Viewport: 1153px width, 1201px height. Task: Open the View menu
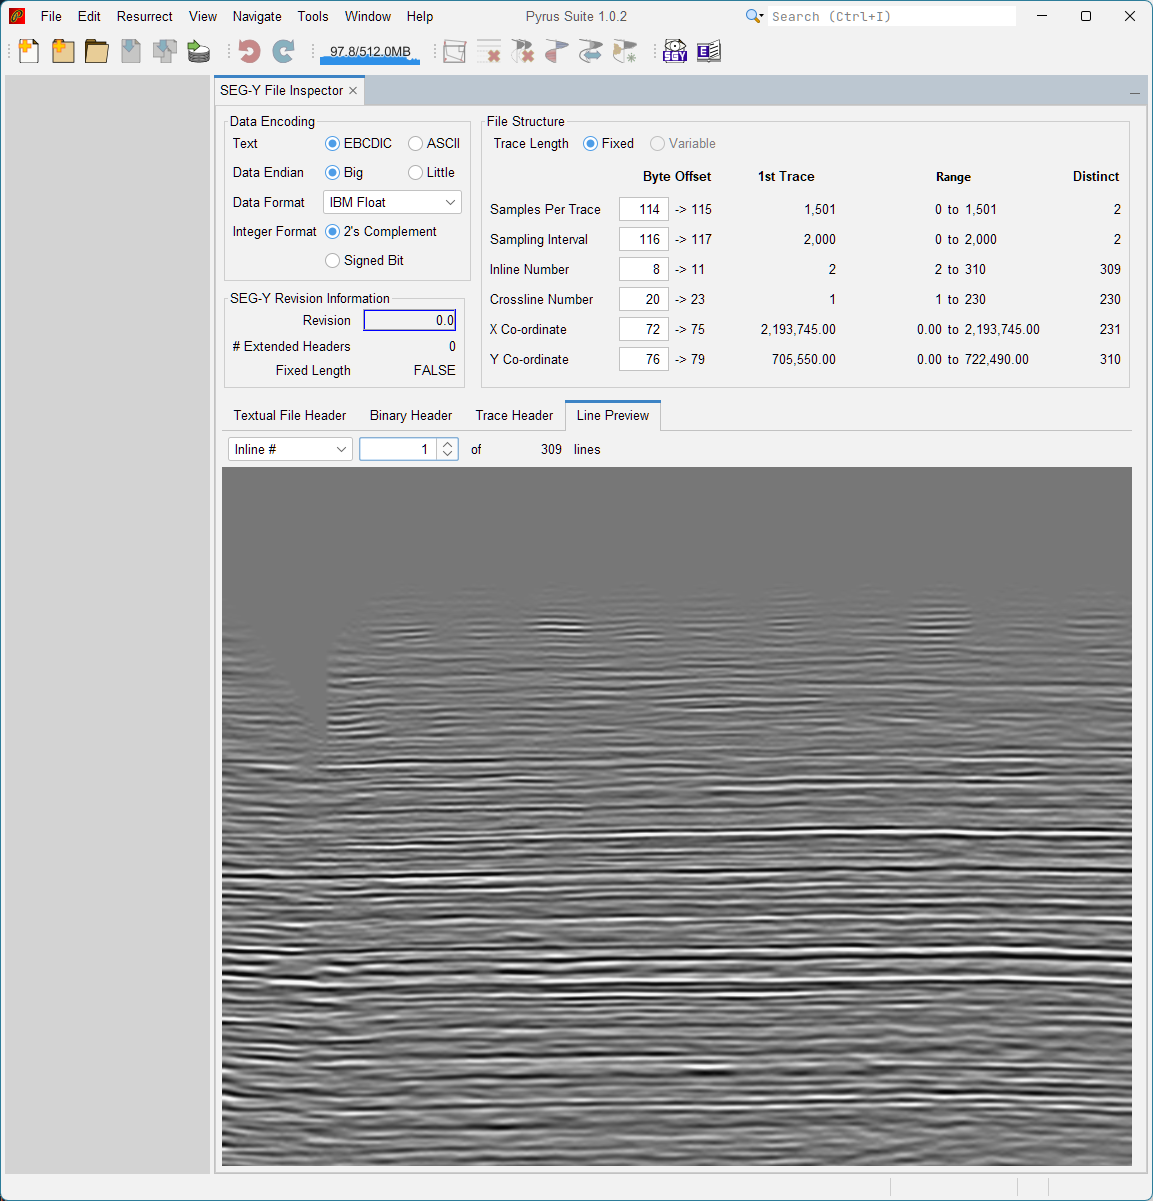coord(203,16)
